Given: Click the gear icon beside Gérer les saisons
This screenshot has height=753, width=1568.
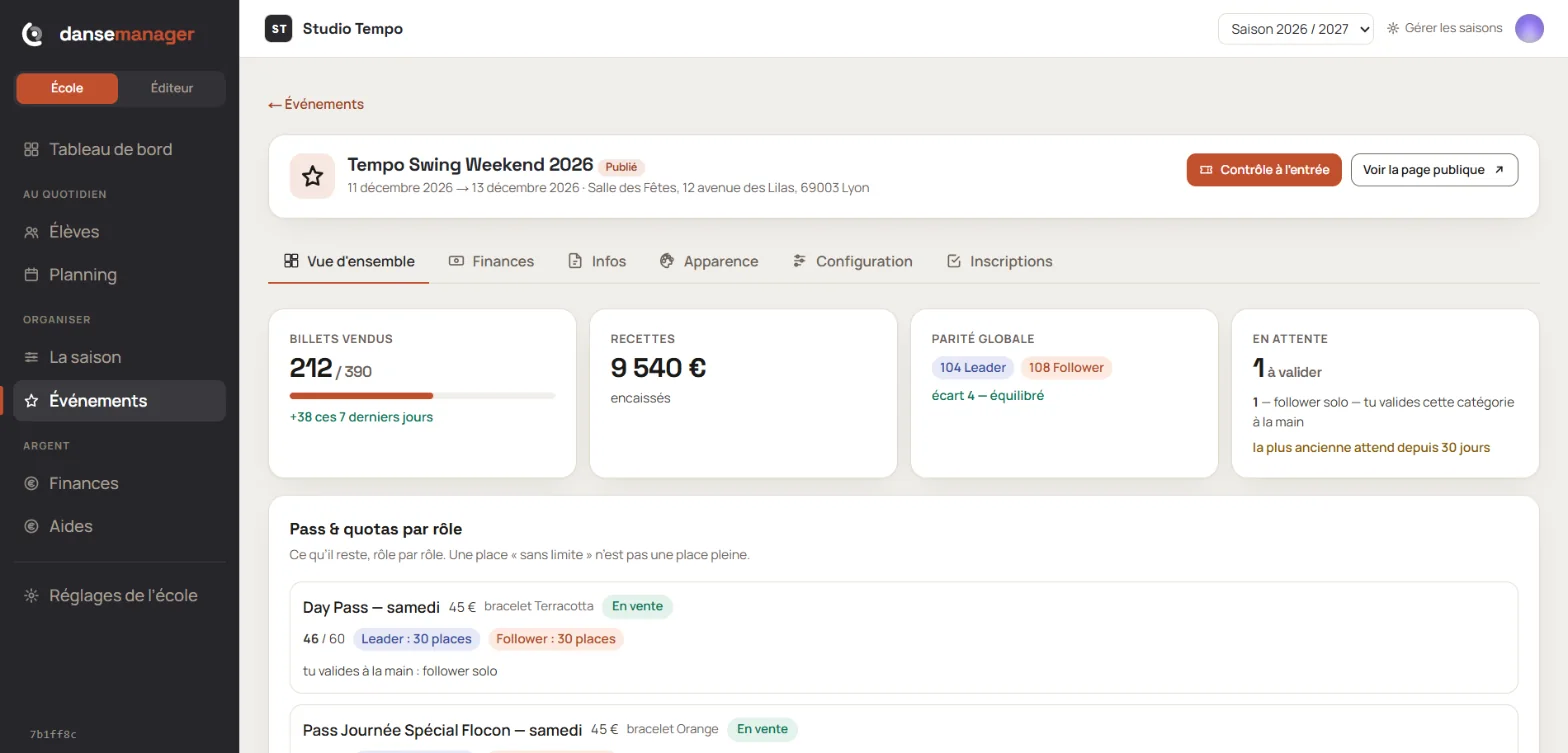Looking at the screenshot, I should (x=1393, y=29).
